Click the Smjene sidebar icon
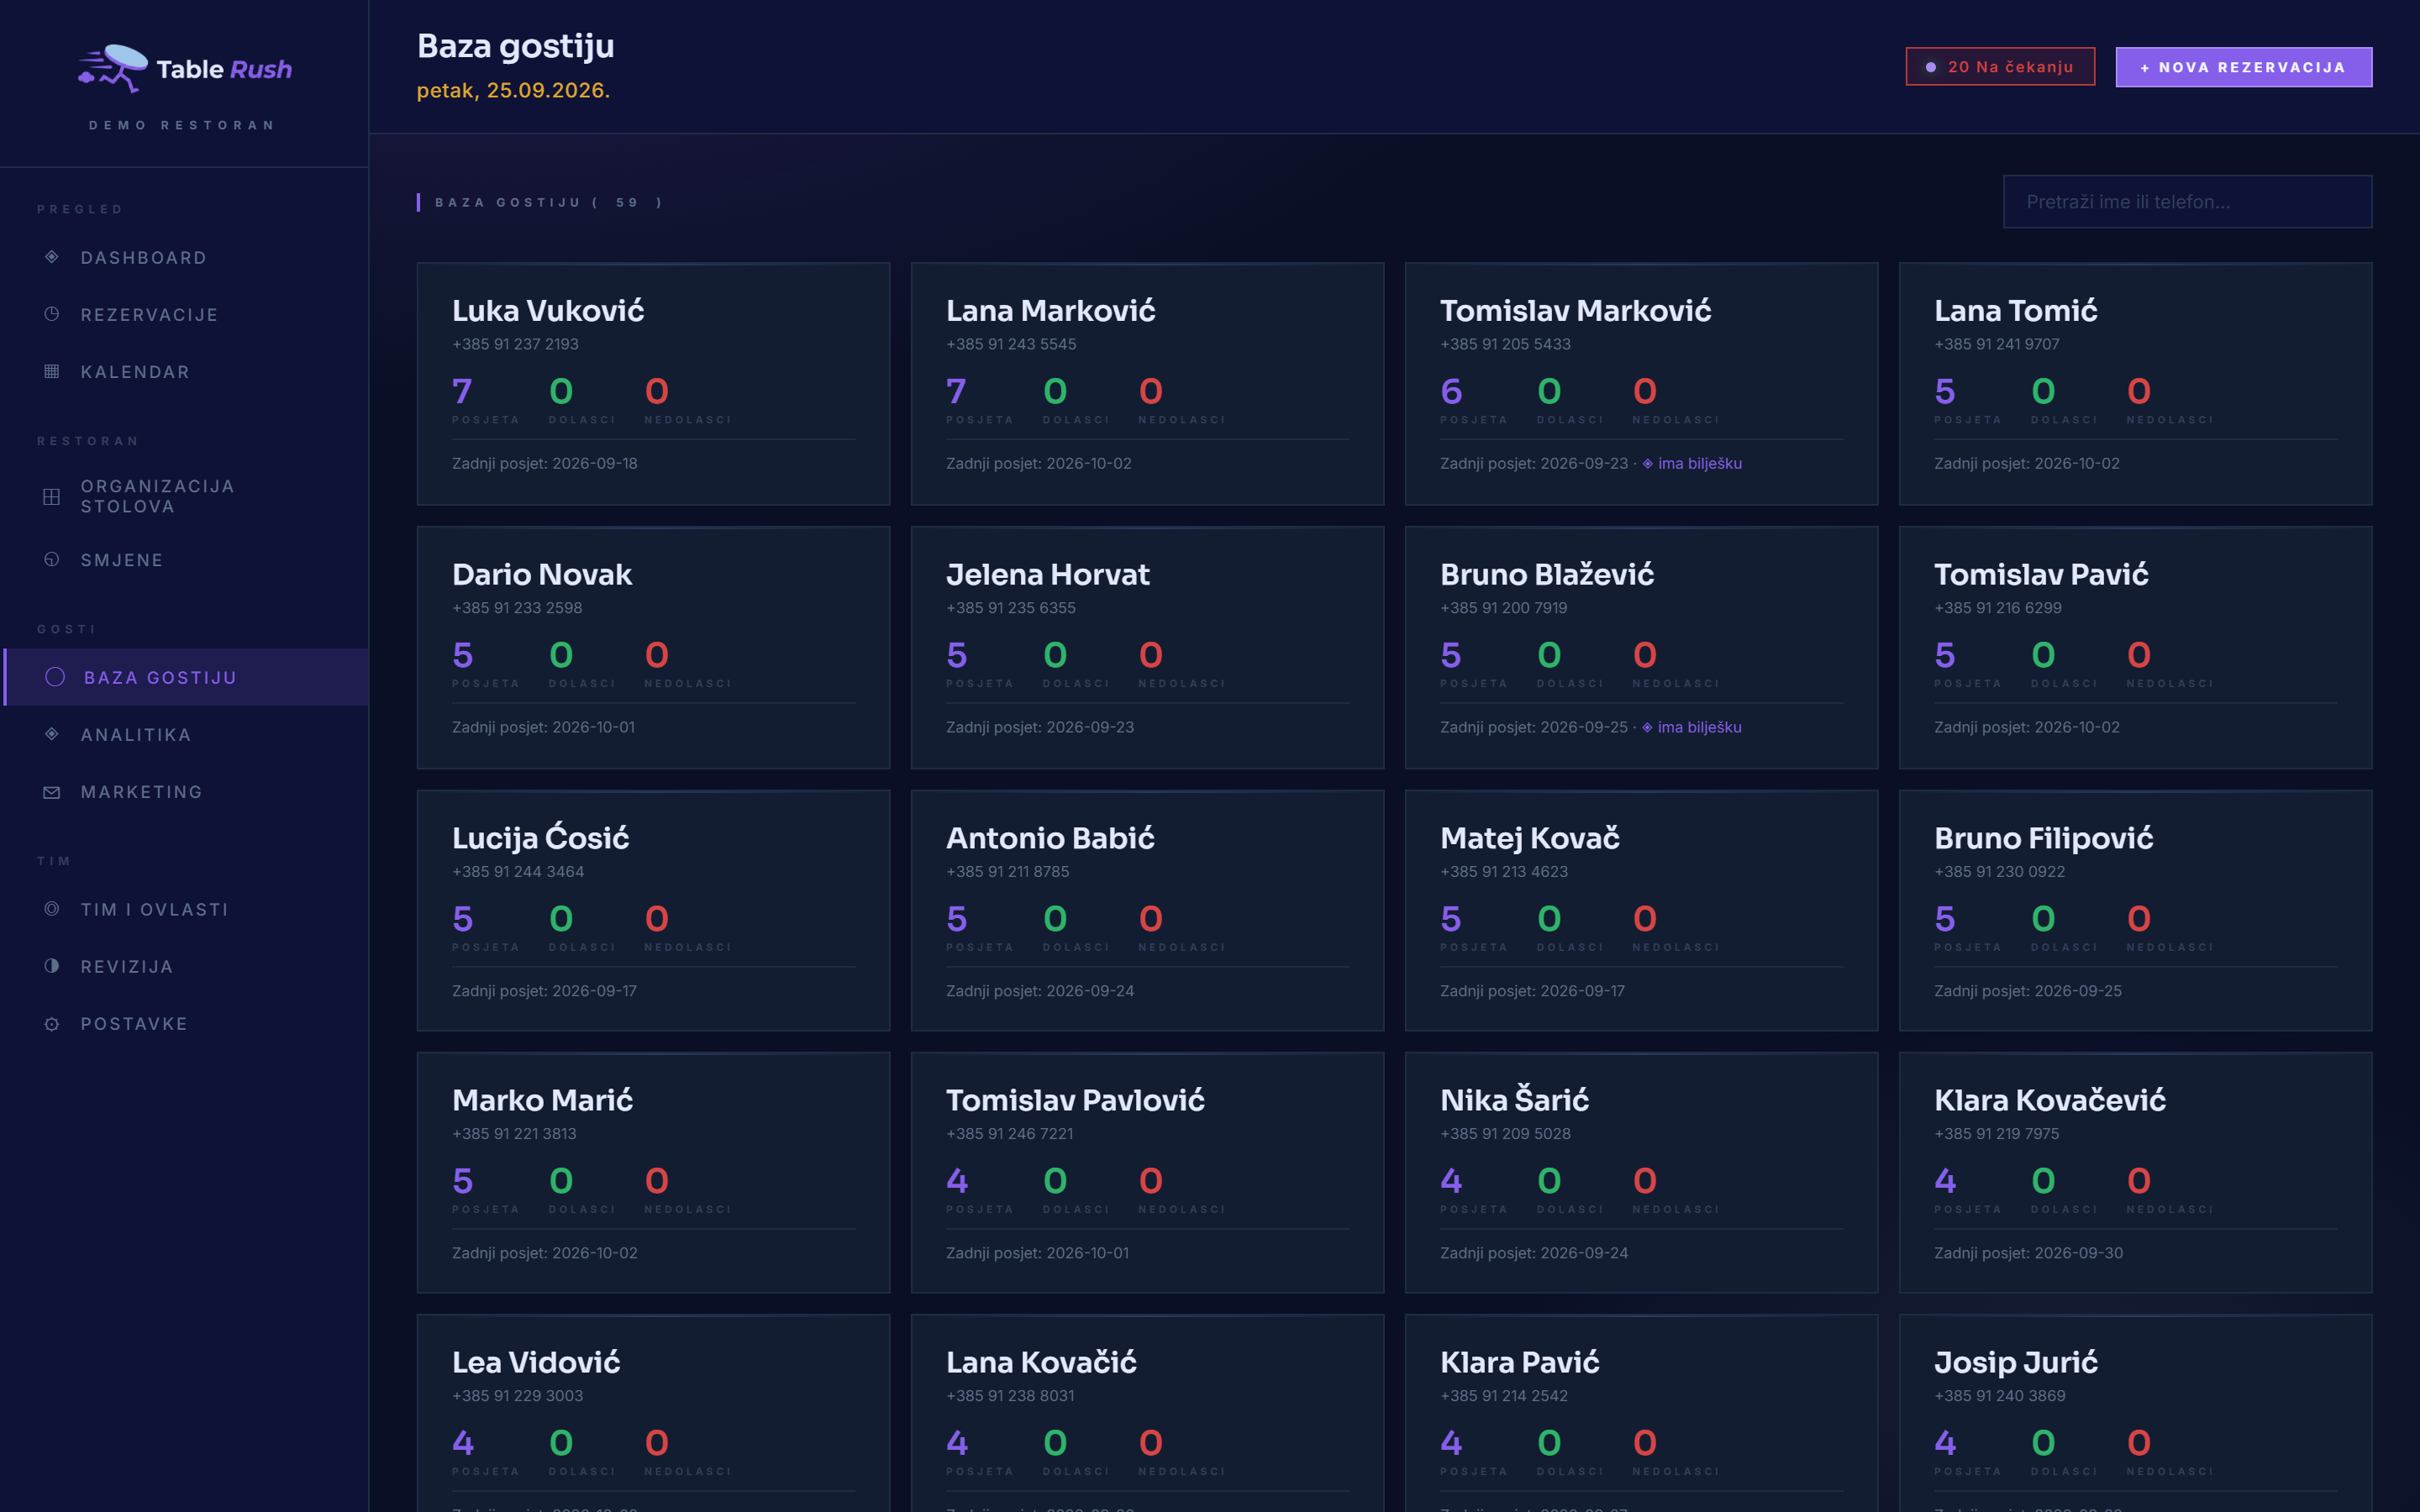The width and height of the screenshot is (2420, 1512). 52,559
